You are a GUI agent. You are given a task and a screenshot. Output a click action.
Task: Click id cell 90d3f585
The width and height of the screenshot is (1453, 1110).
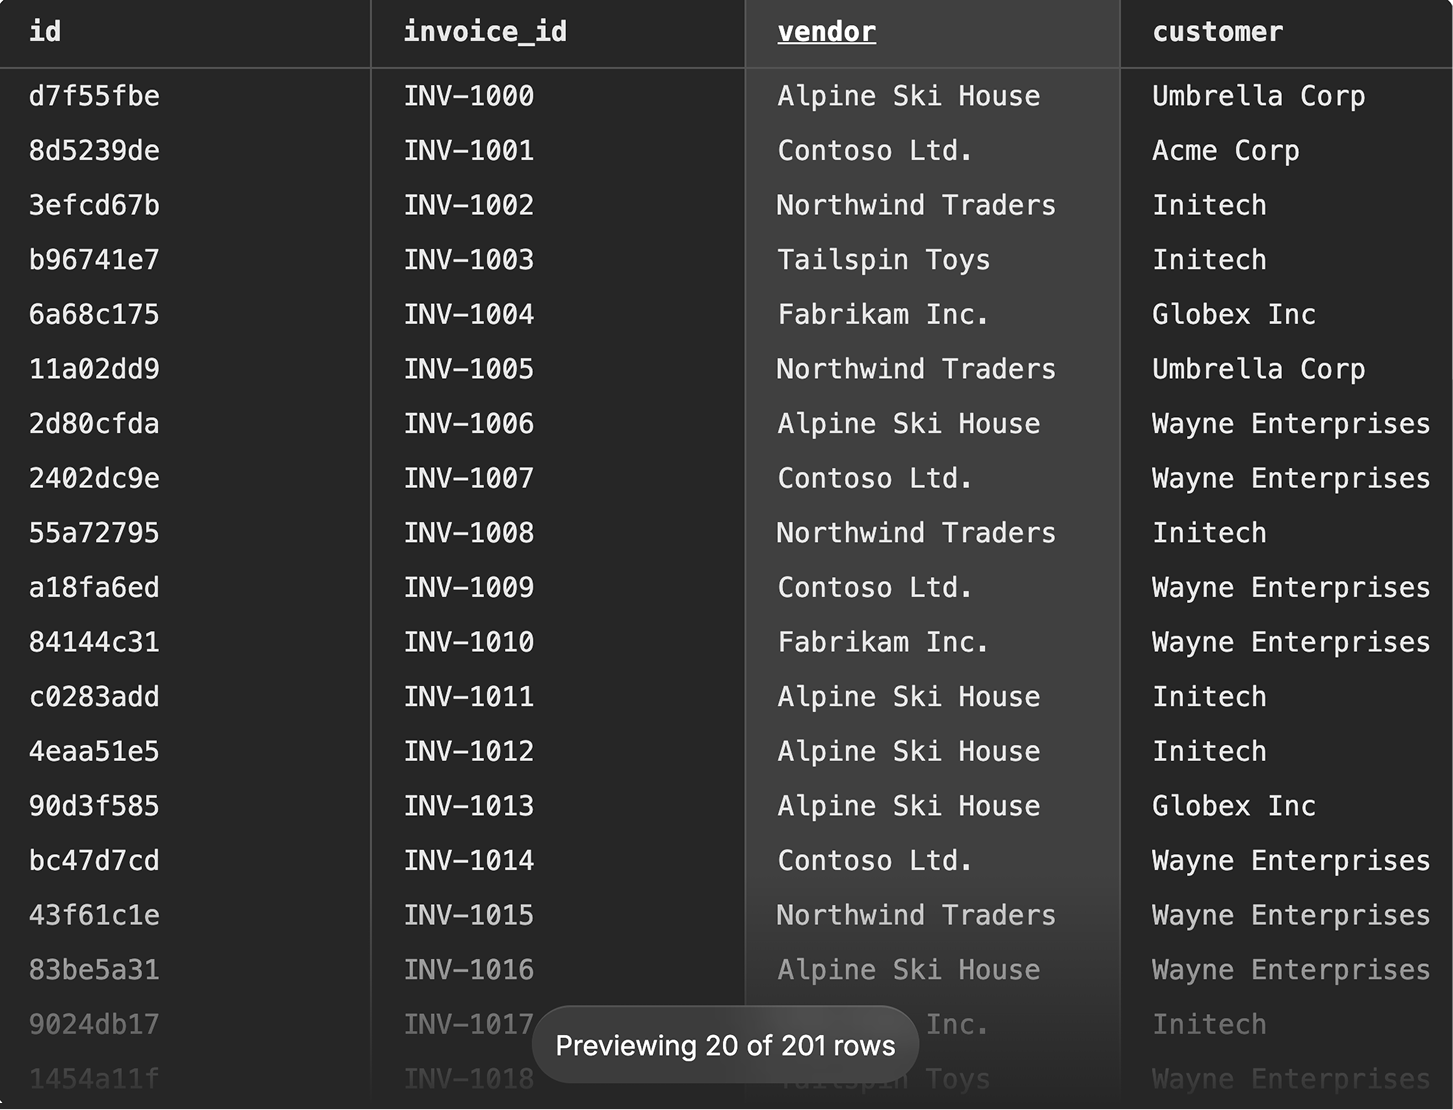point(94,806)
